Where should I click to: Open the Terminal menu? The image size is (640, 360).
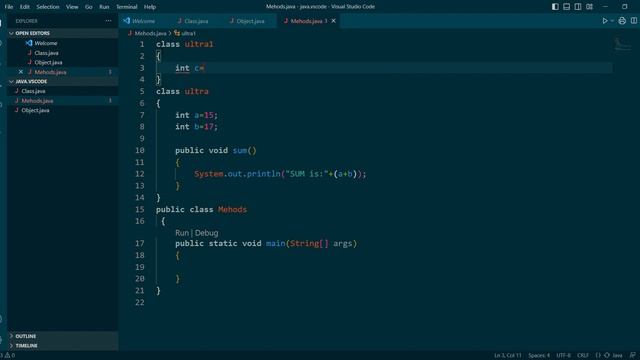[127, 7]
